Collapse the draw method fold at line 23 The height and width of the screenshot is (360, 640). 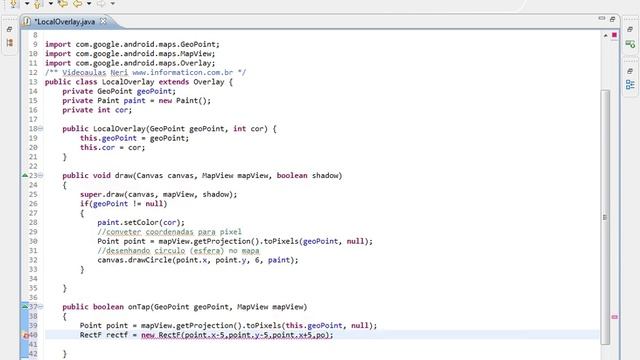[x=40, y=176]
